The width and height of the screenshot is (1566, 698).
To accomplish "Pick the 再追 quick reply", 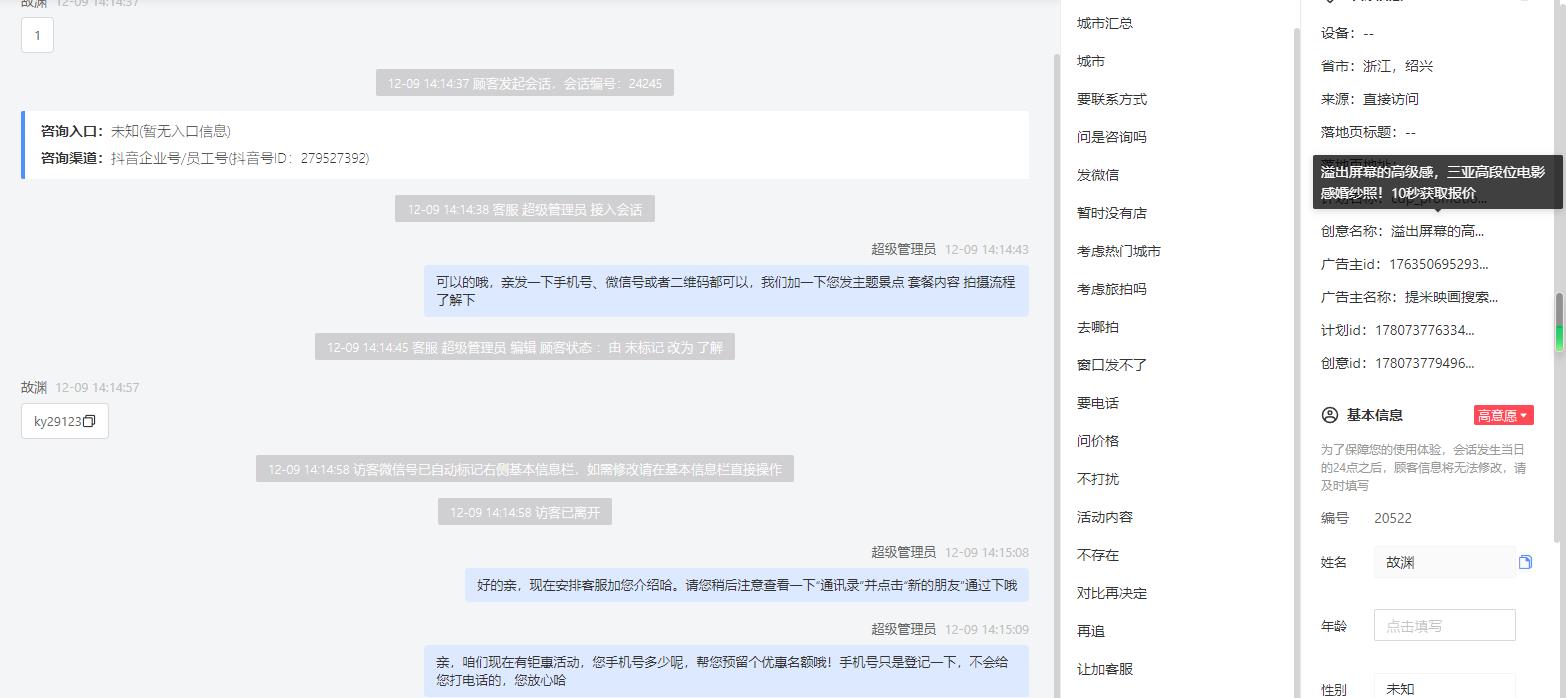I will click(1091, 631).
